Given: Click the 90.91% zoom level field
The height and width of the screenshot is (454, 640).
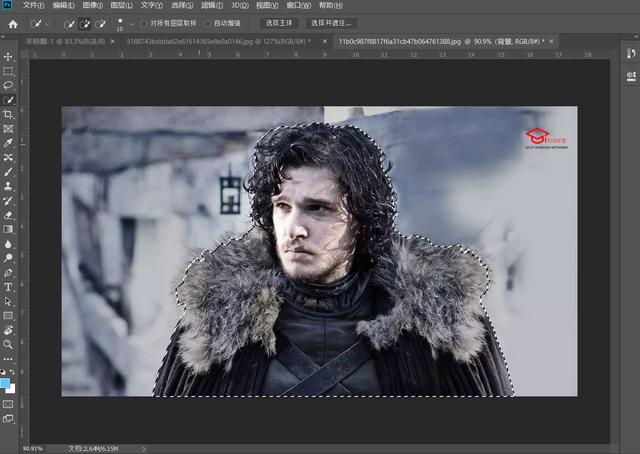Looking at the screenshot, I should (x=32, y=449).
